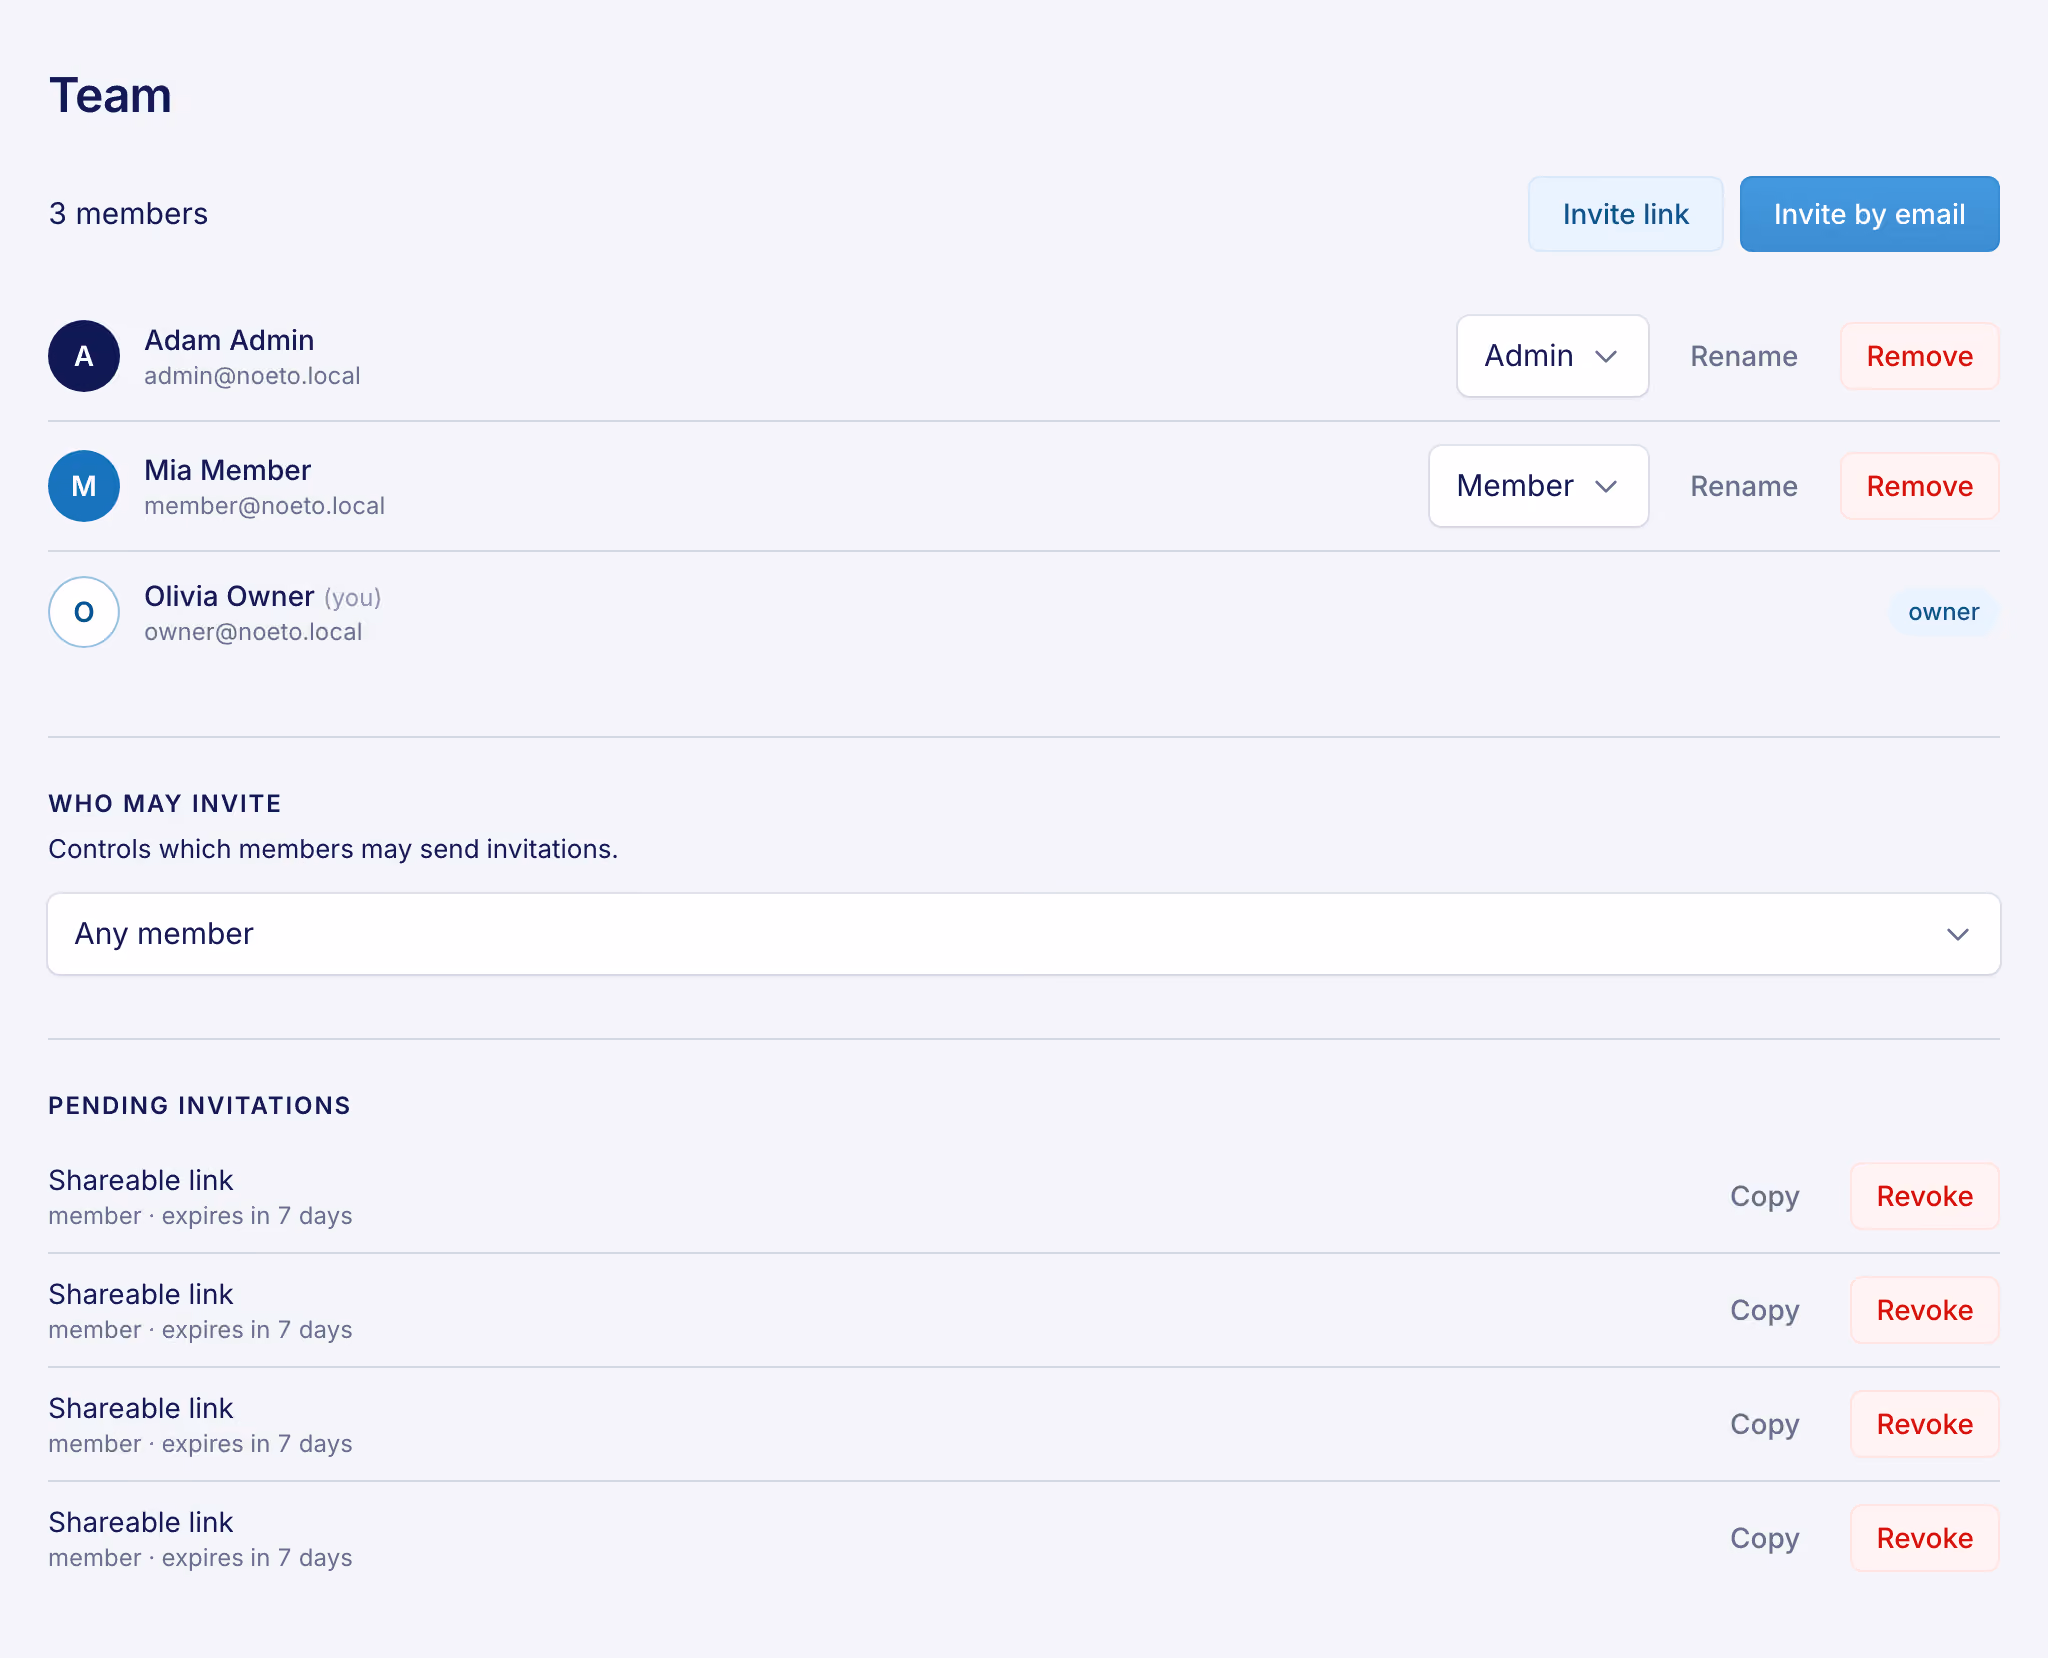Copy the first shareable link

click(x=1765, y=1196)
